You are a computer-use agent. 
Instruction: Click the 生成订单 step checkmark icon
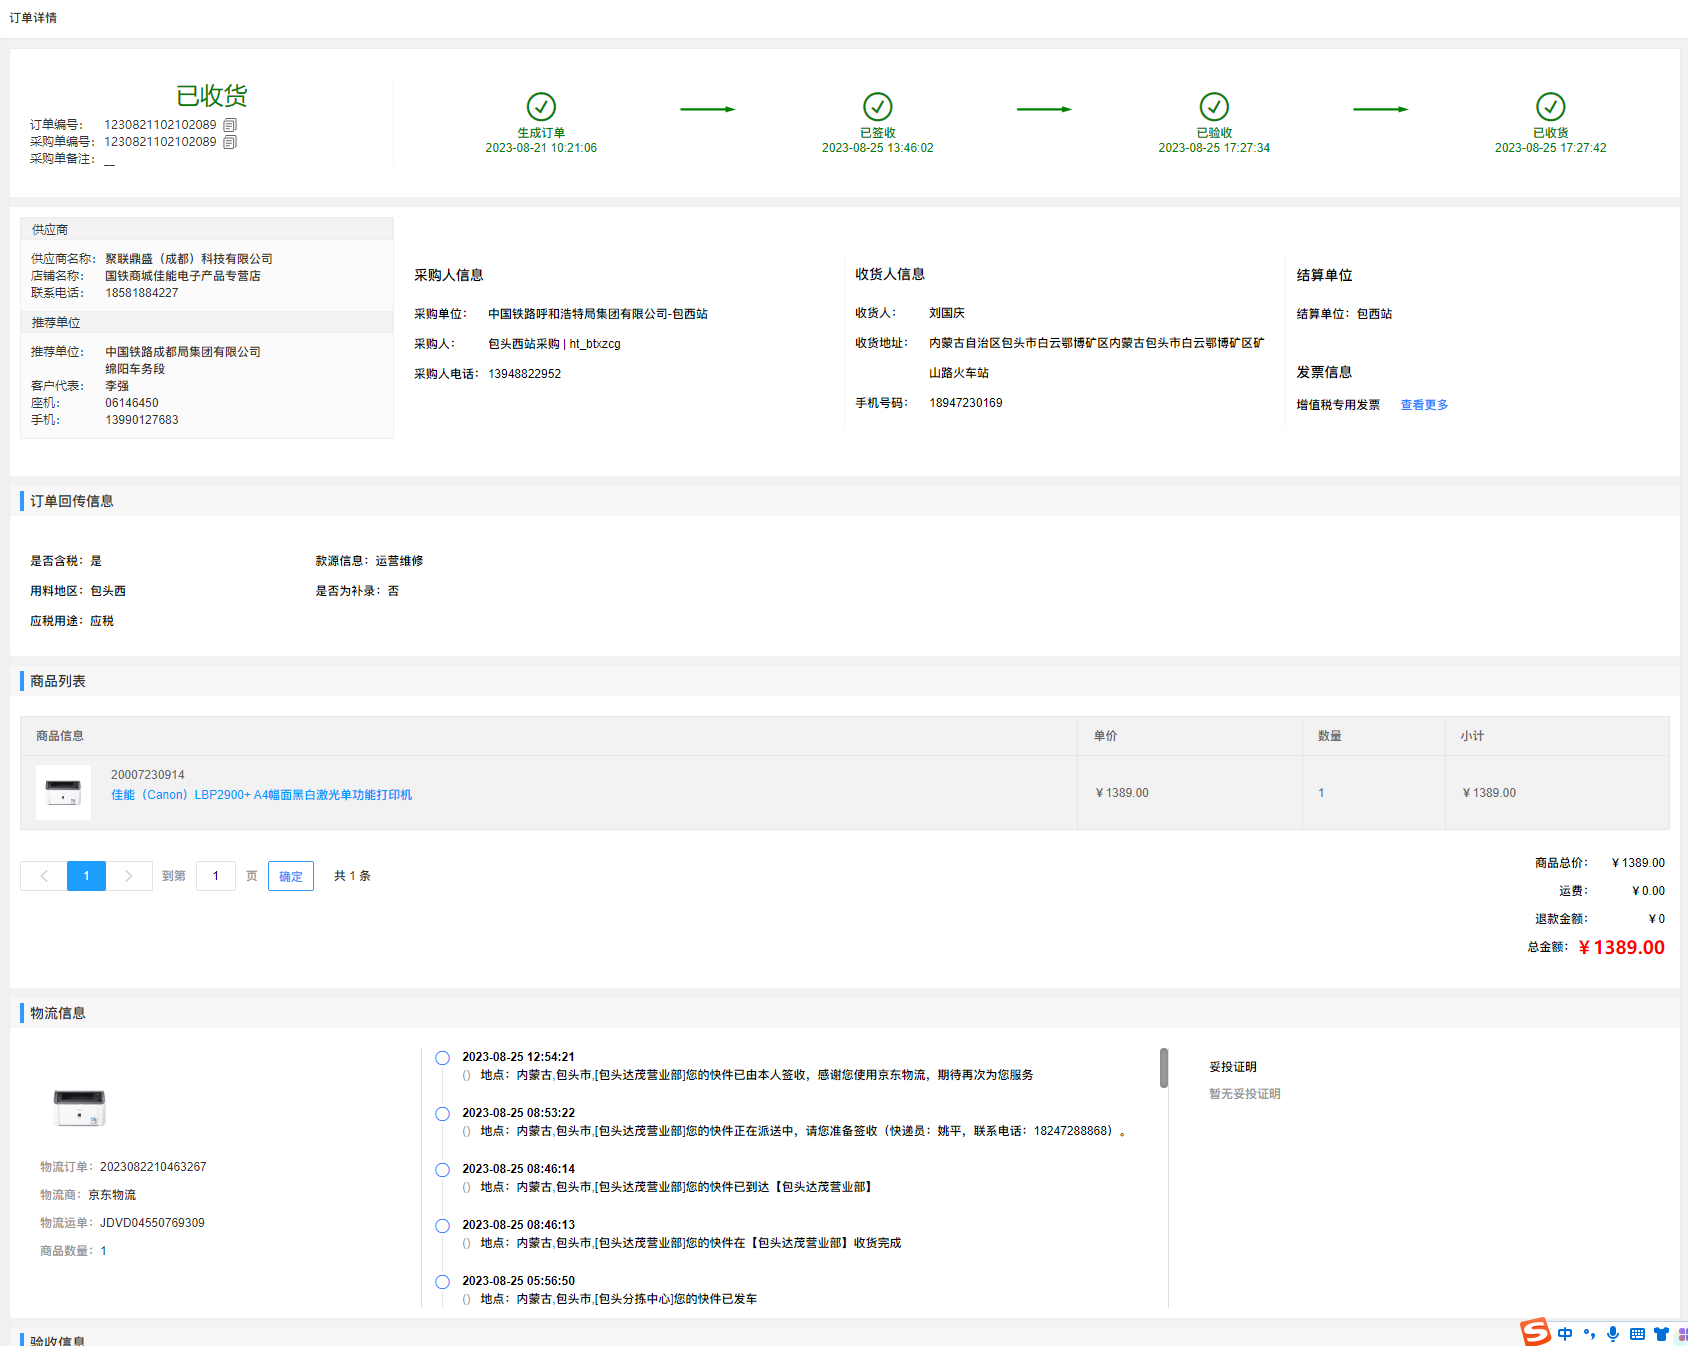541,106
